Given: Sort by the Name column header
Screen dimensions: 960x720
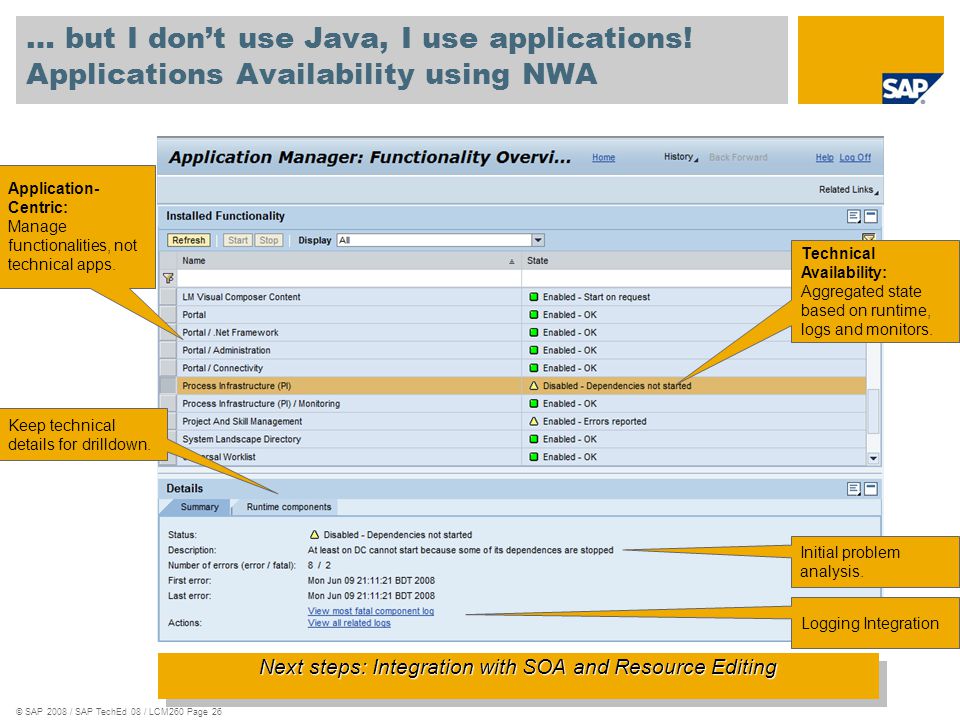Looking at the screenshot, I should (193, 261).
